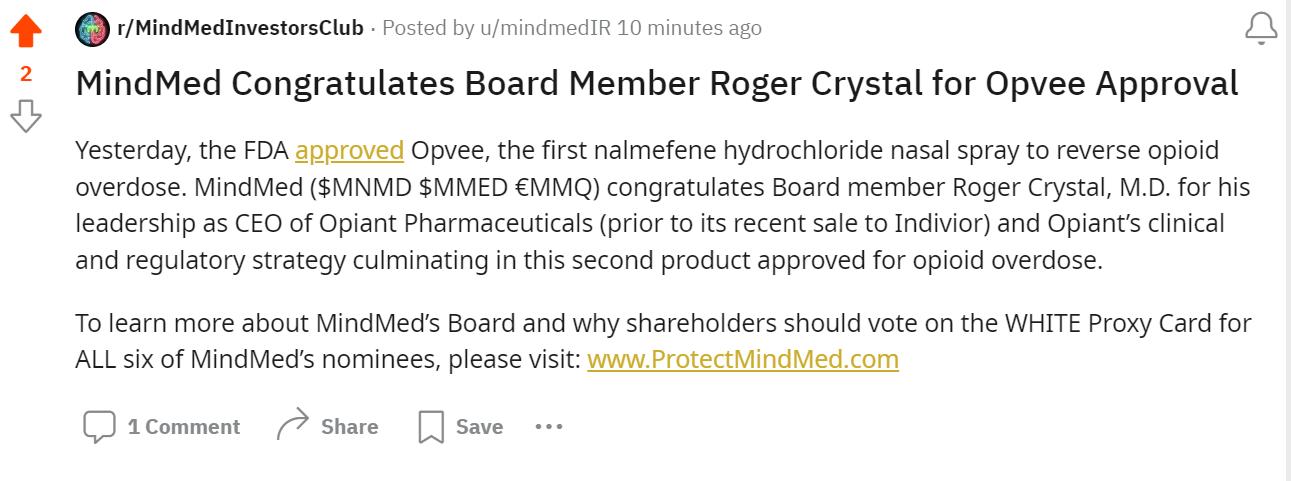The width and height of the screenshot is (1291, 481).
Task: Click the share arrow icon
Action: point(292,426)
